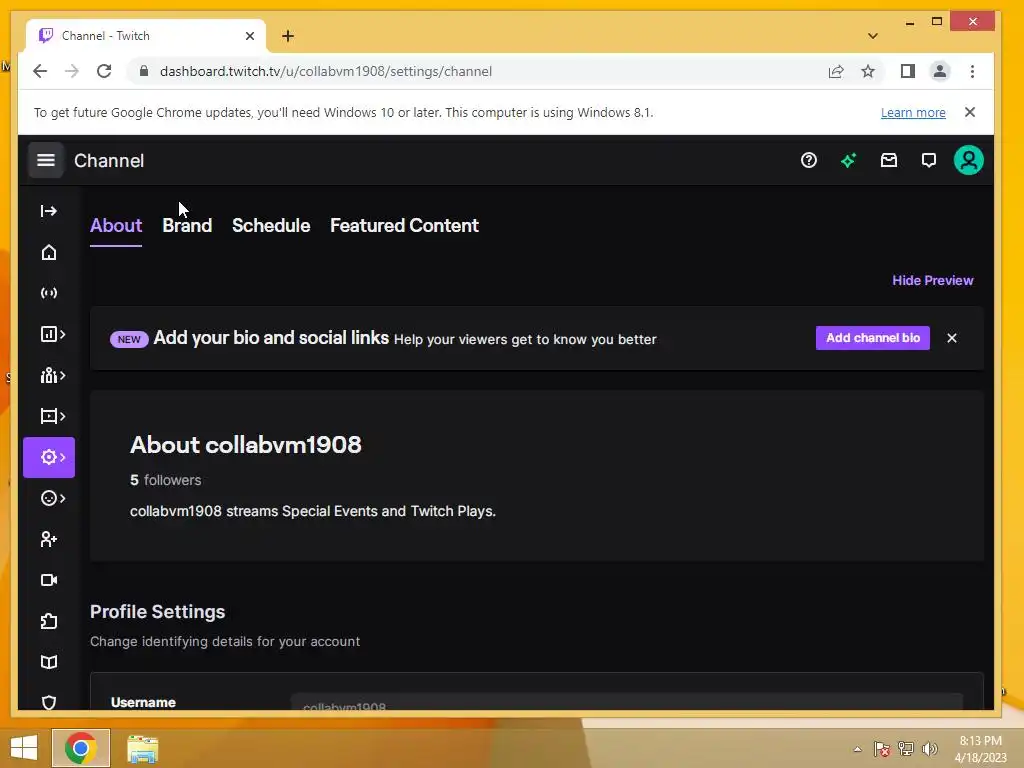
Task: Reload the page
Action: click(x=104, y=71)
